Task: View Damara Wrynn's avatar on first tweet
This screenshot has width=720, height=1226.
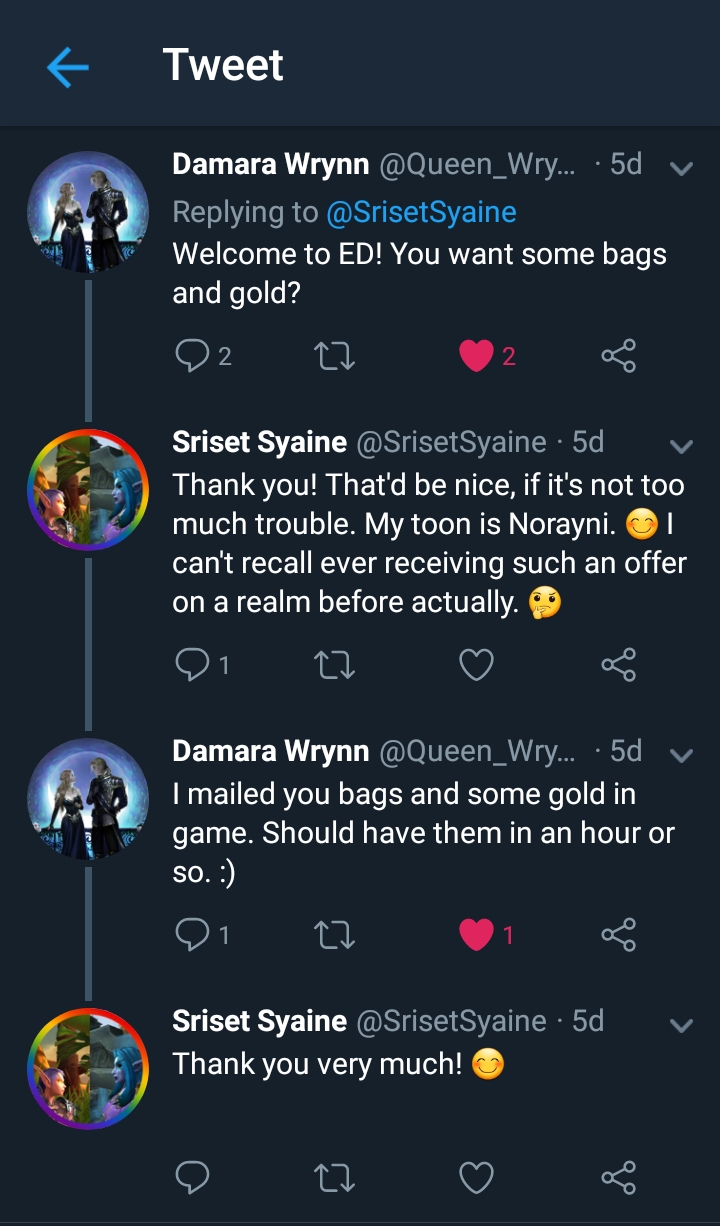Action: pyautogui.click(x=88, y=213)
